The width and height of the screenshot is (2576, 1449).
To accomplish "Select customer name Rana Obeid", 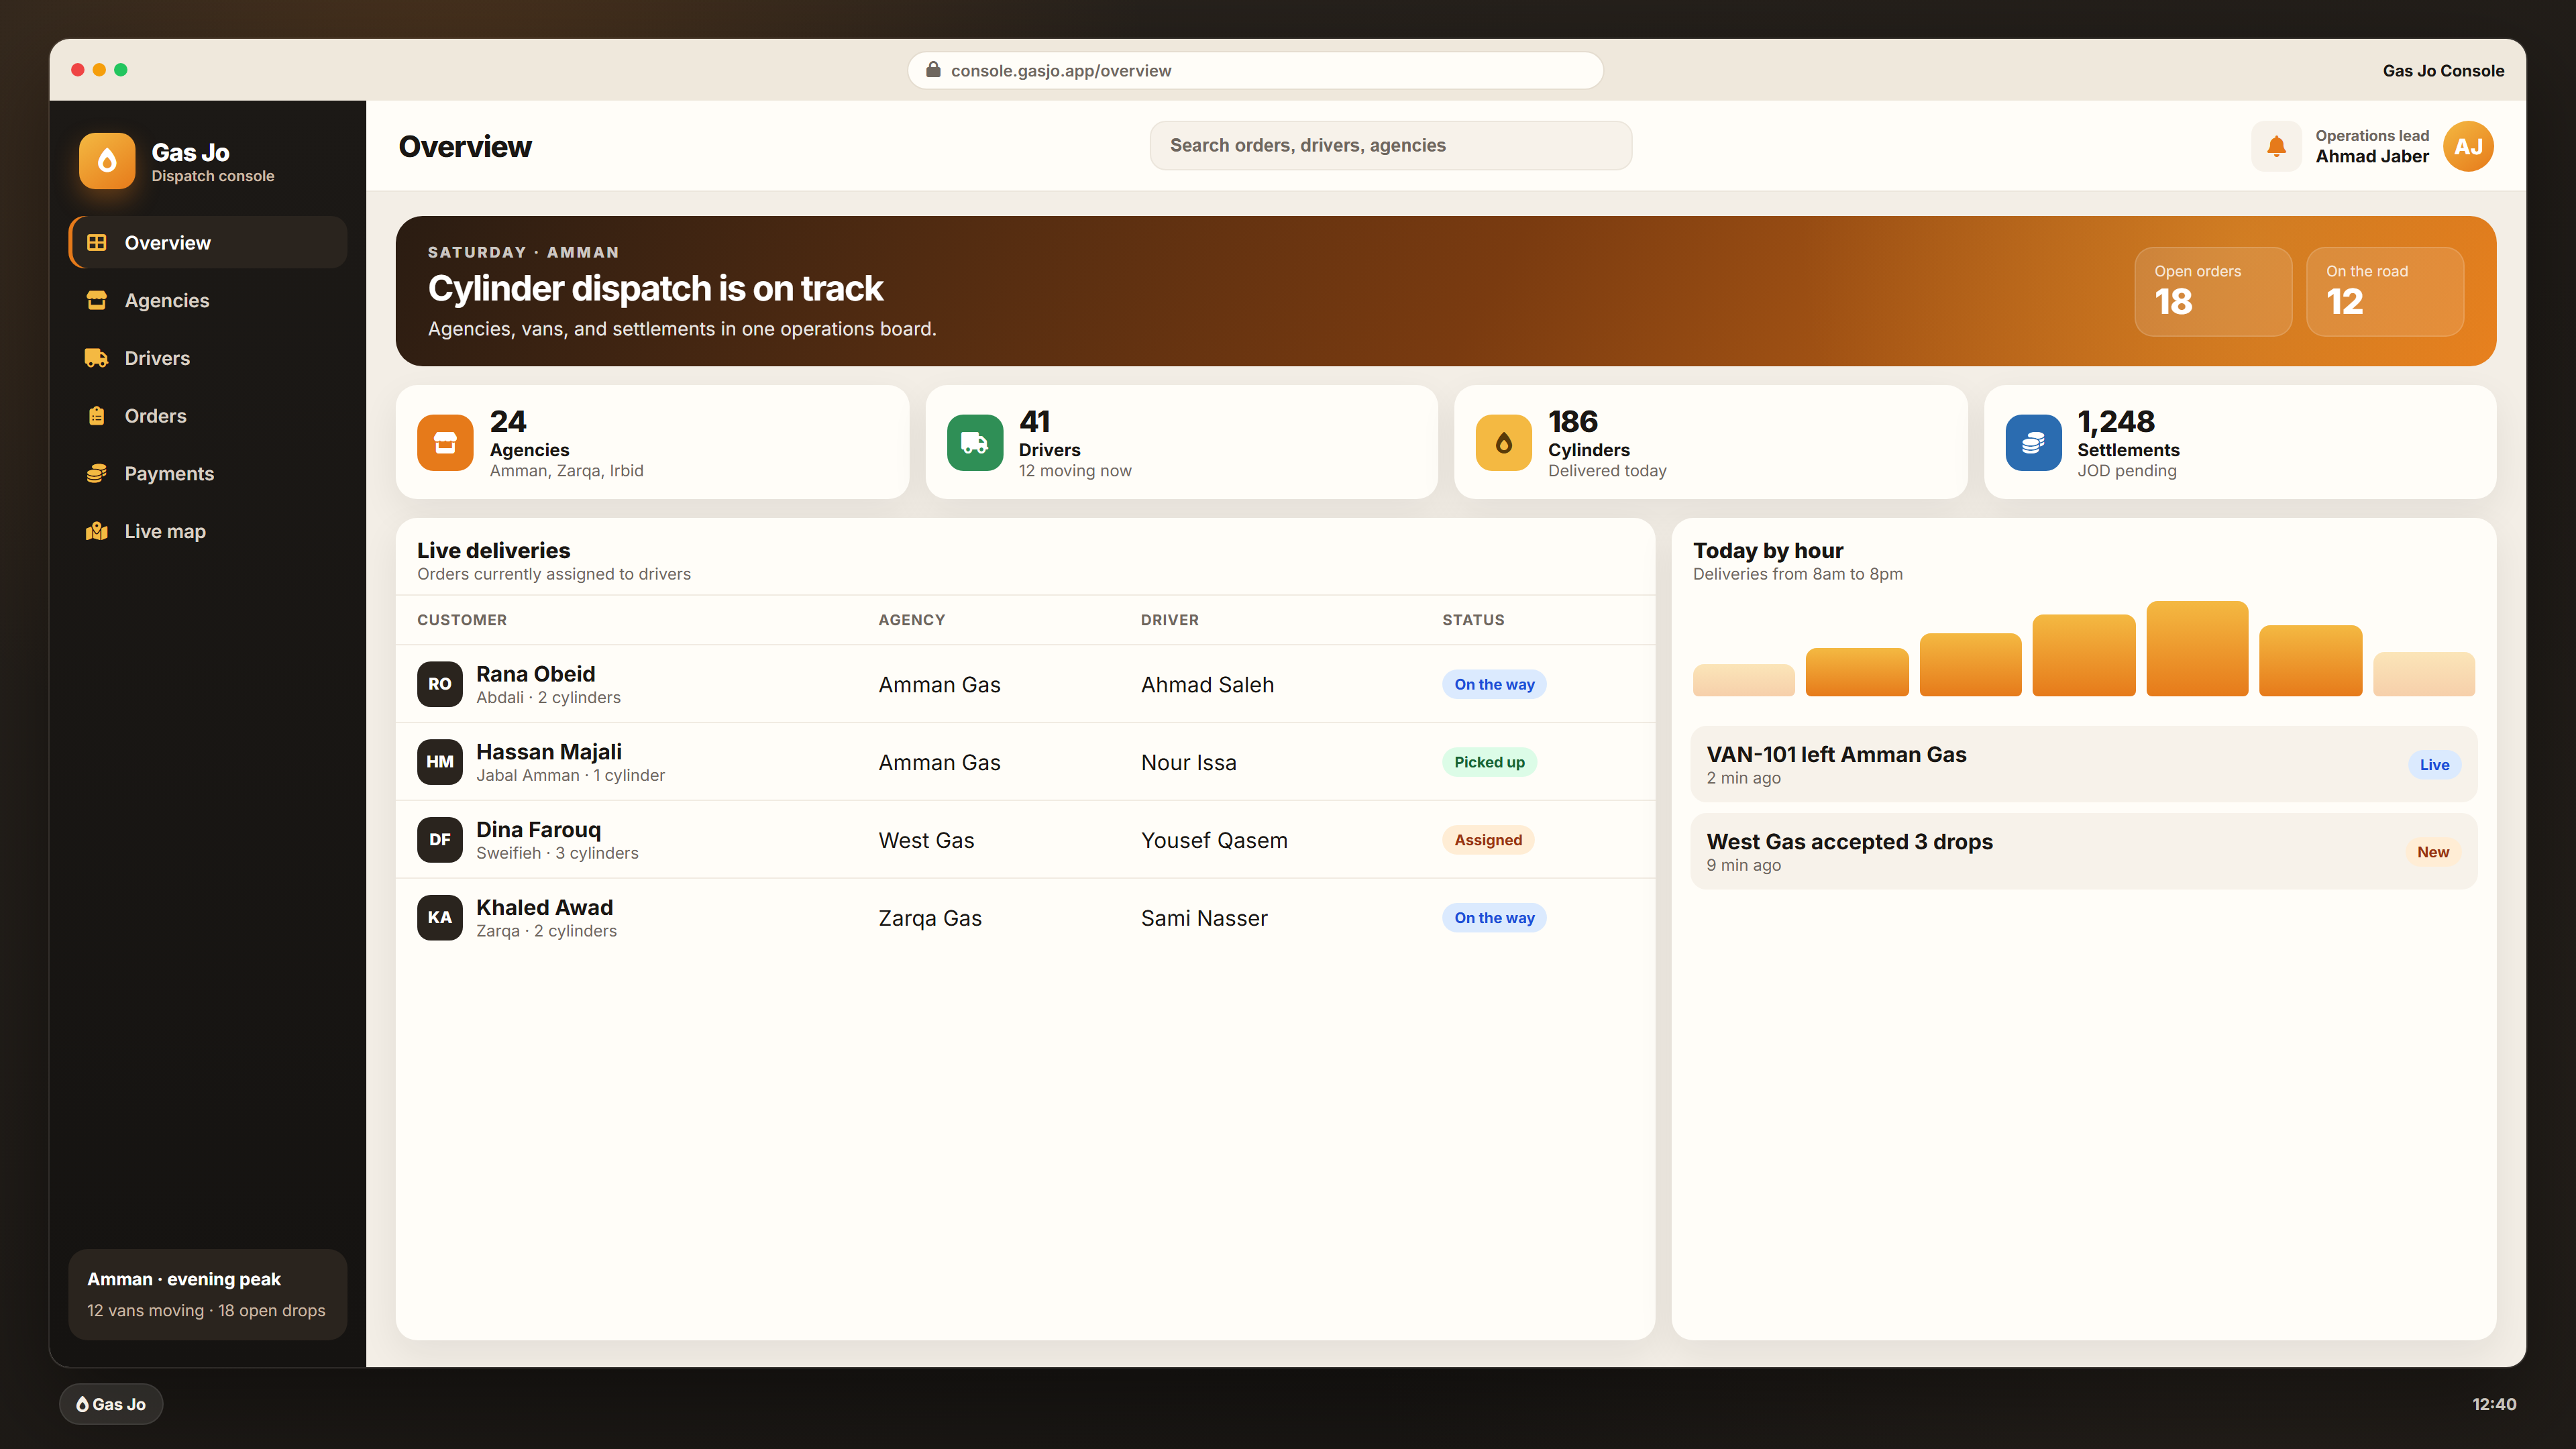I will click(x=535, y=674).
